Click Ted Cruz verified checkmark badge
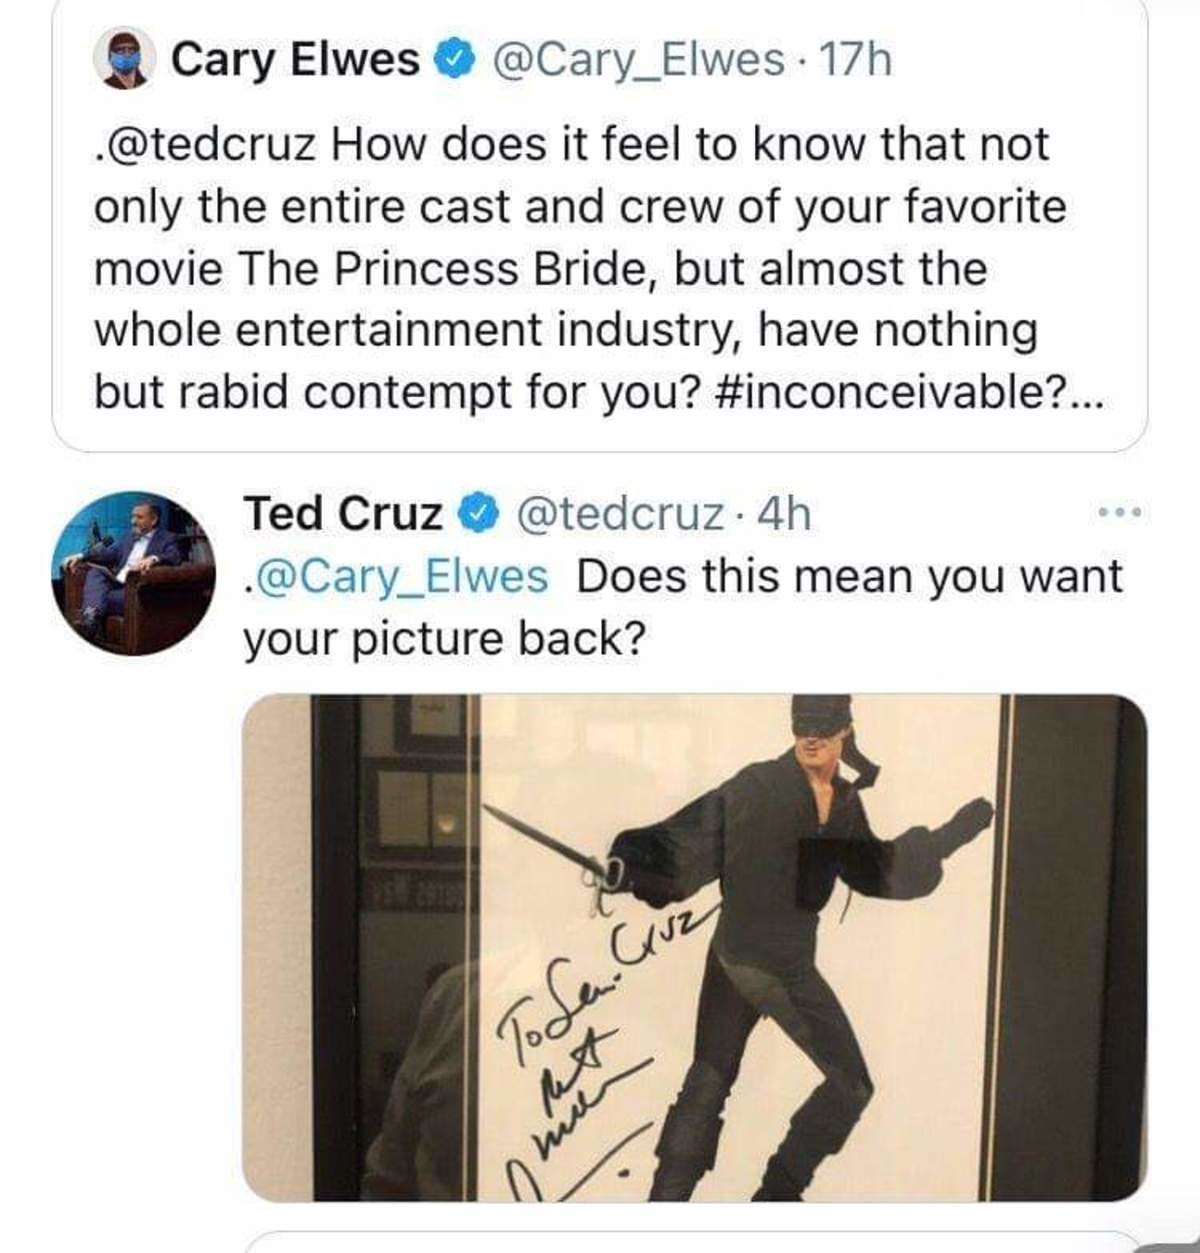The image size is (1200, 1253). point(478,514)
